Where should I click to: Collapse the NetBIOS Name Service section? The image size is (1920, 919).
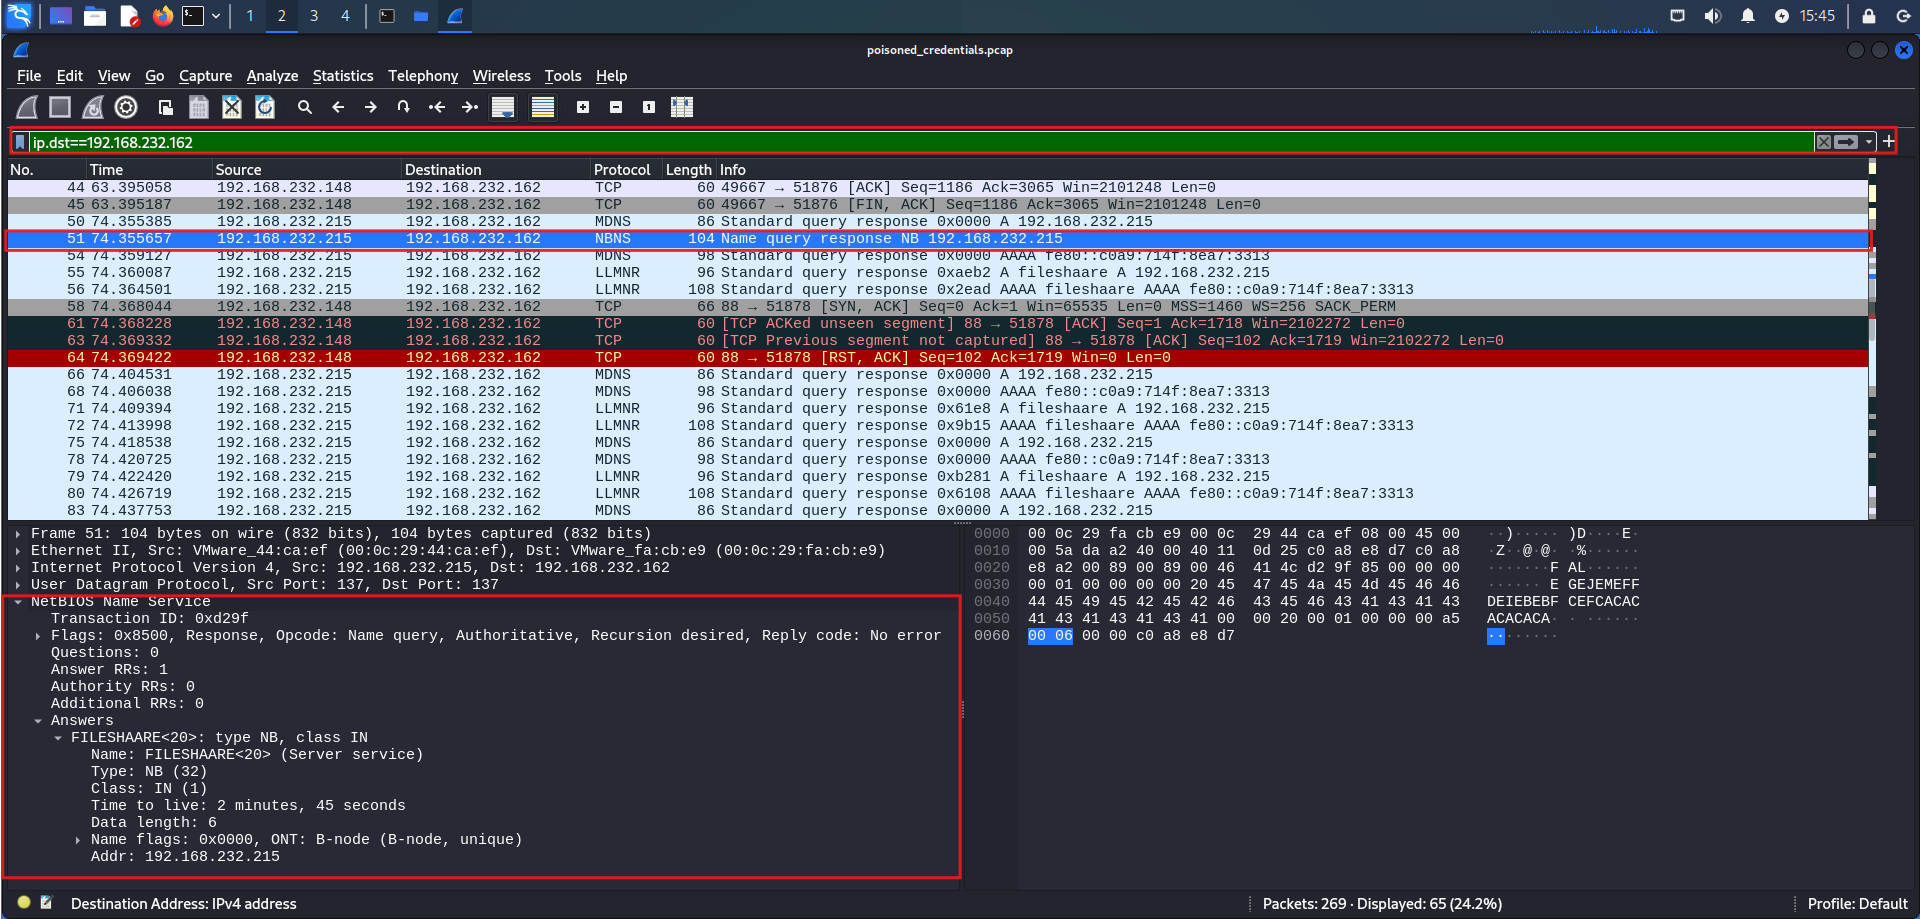18,602
